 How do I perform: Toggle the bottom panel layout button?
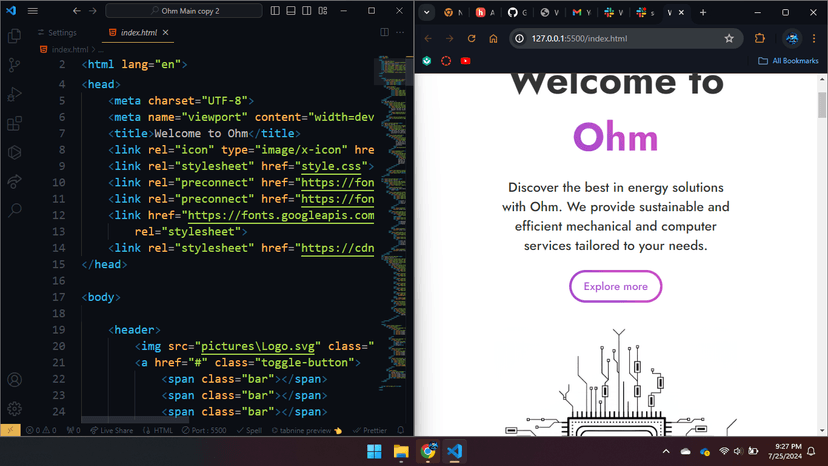tap(291, 11)
